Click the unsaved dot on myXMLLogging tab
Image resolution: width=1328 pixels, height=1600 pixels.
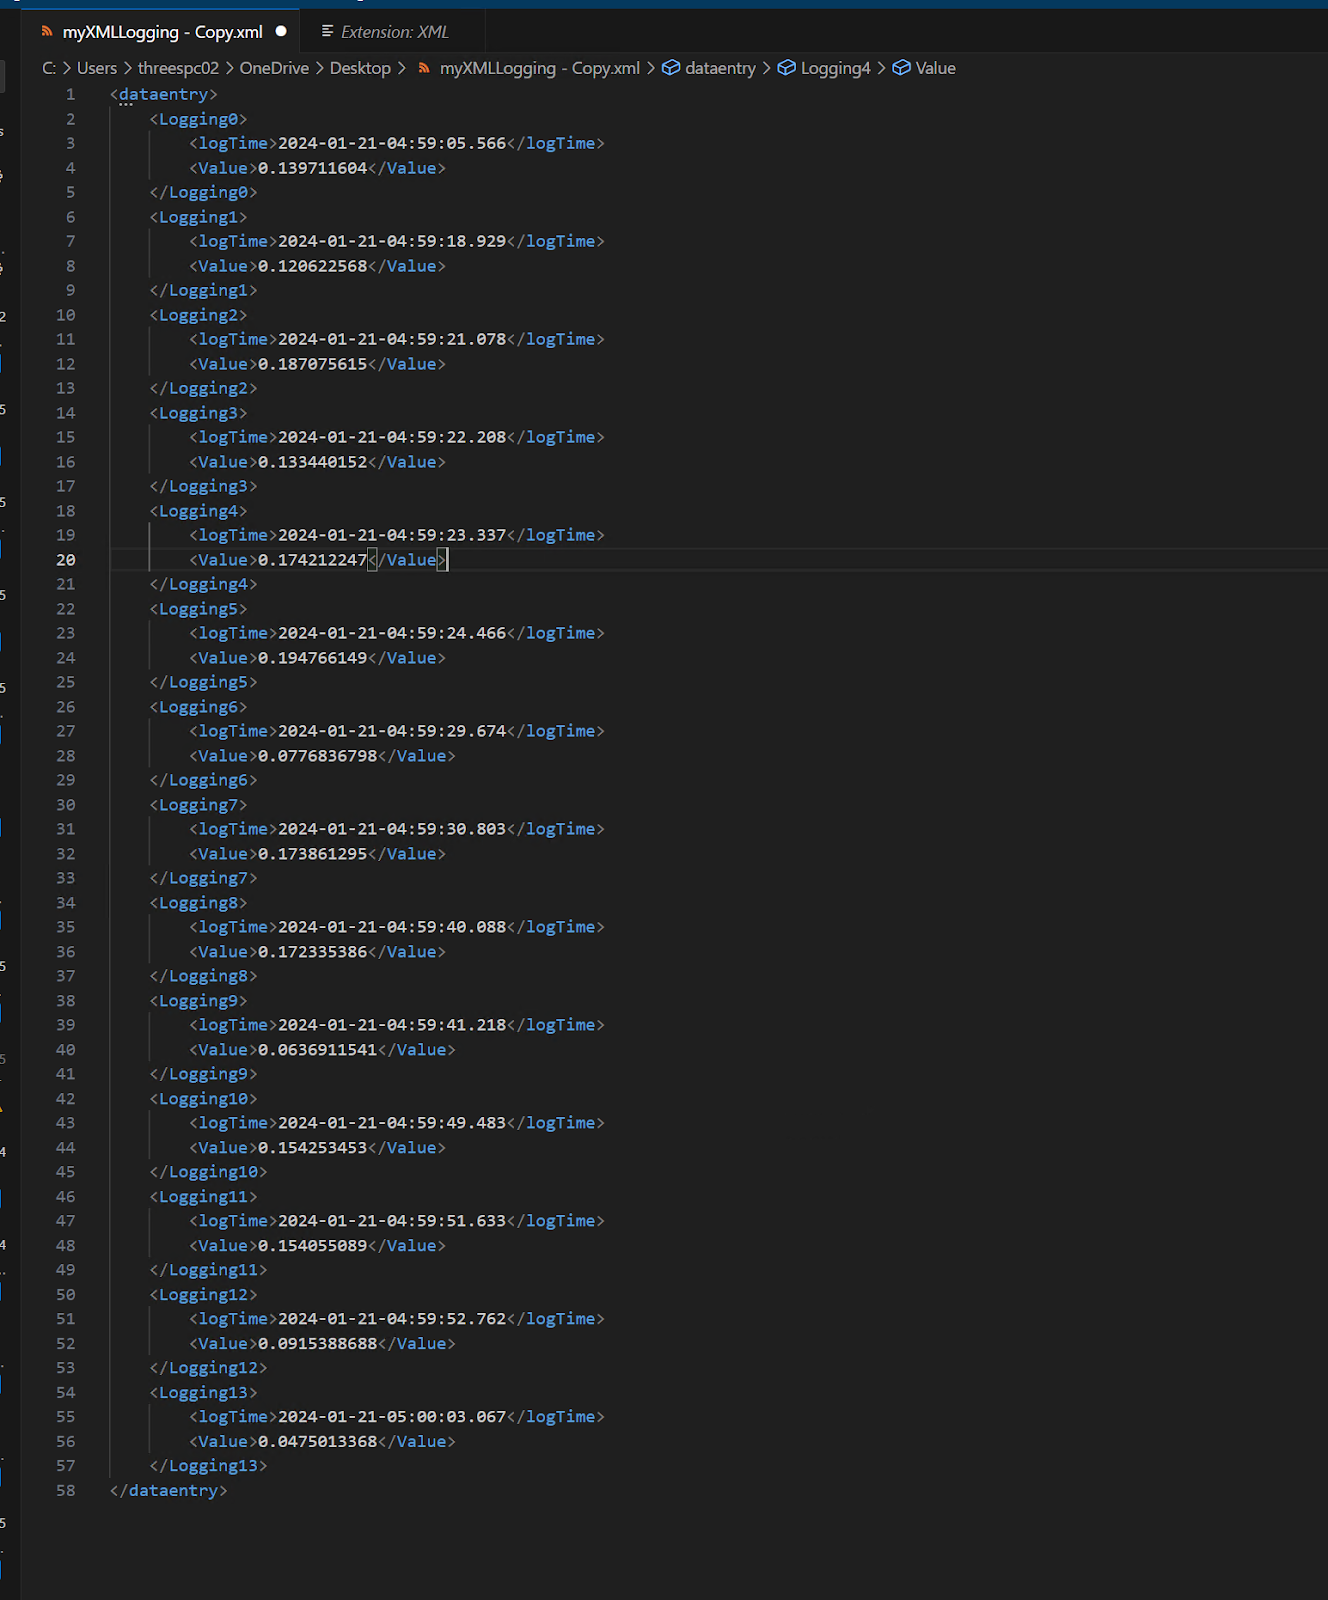pos(281,31)
